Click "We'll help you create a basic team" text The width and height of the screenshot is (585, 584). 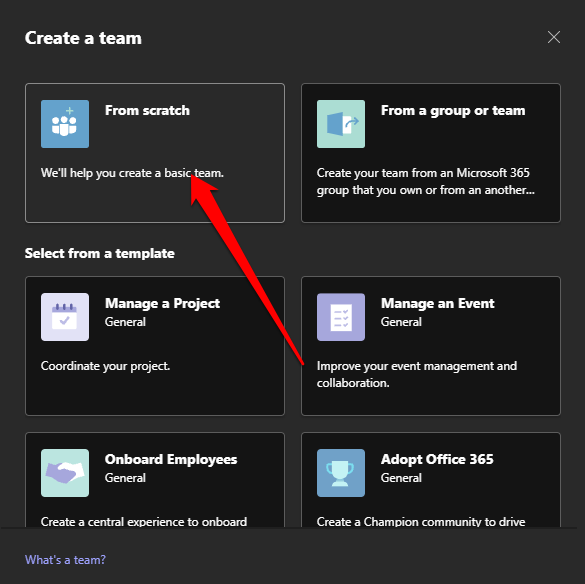[x=132, y=173]
